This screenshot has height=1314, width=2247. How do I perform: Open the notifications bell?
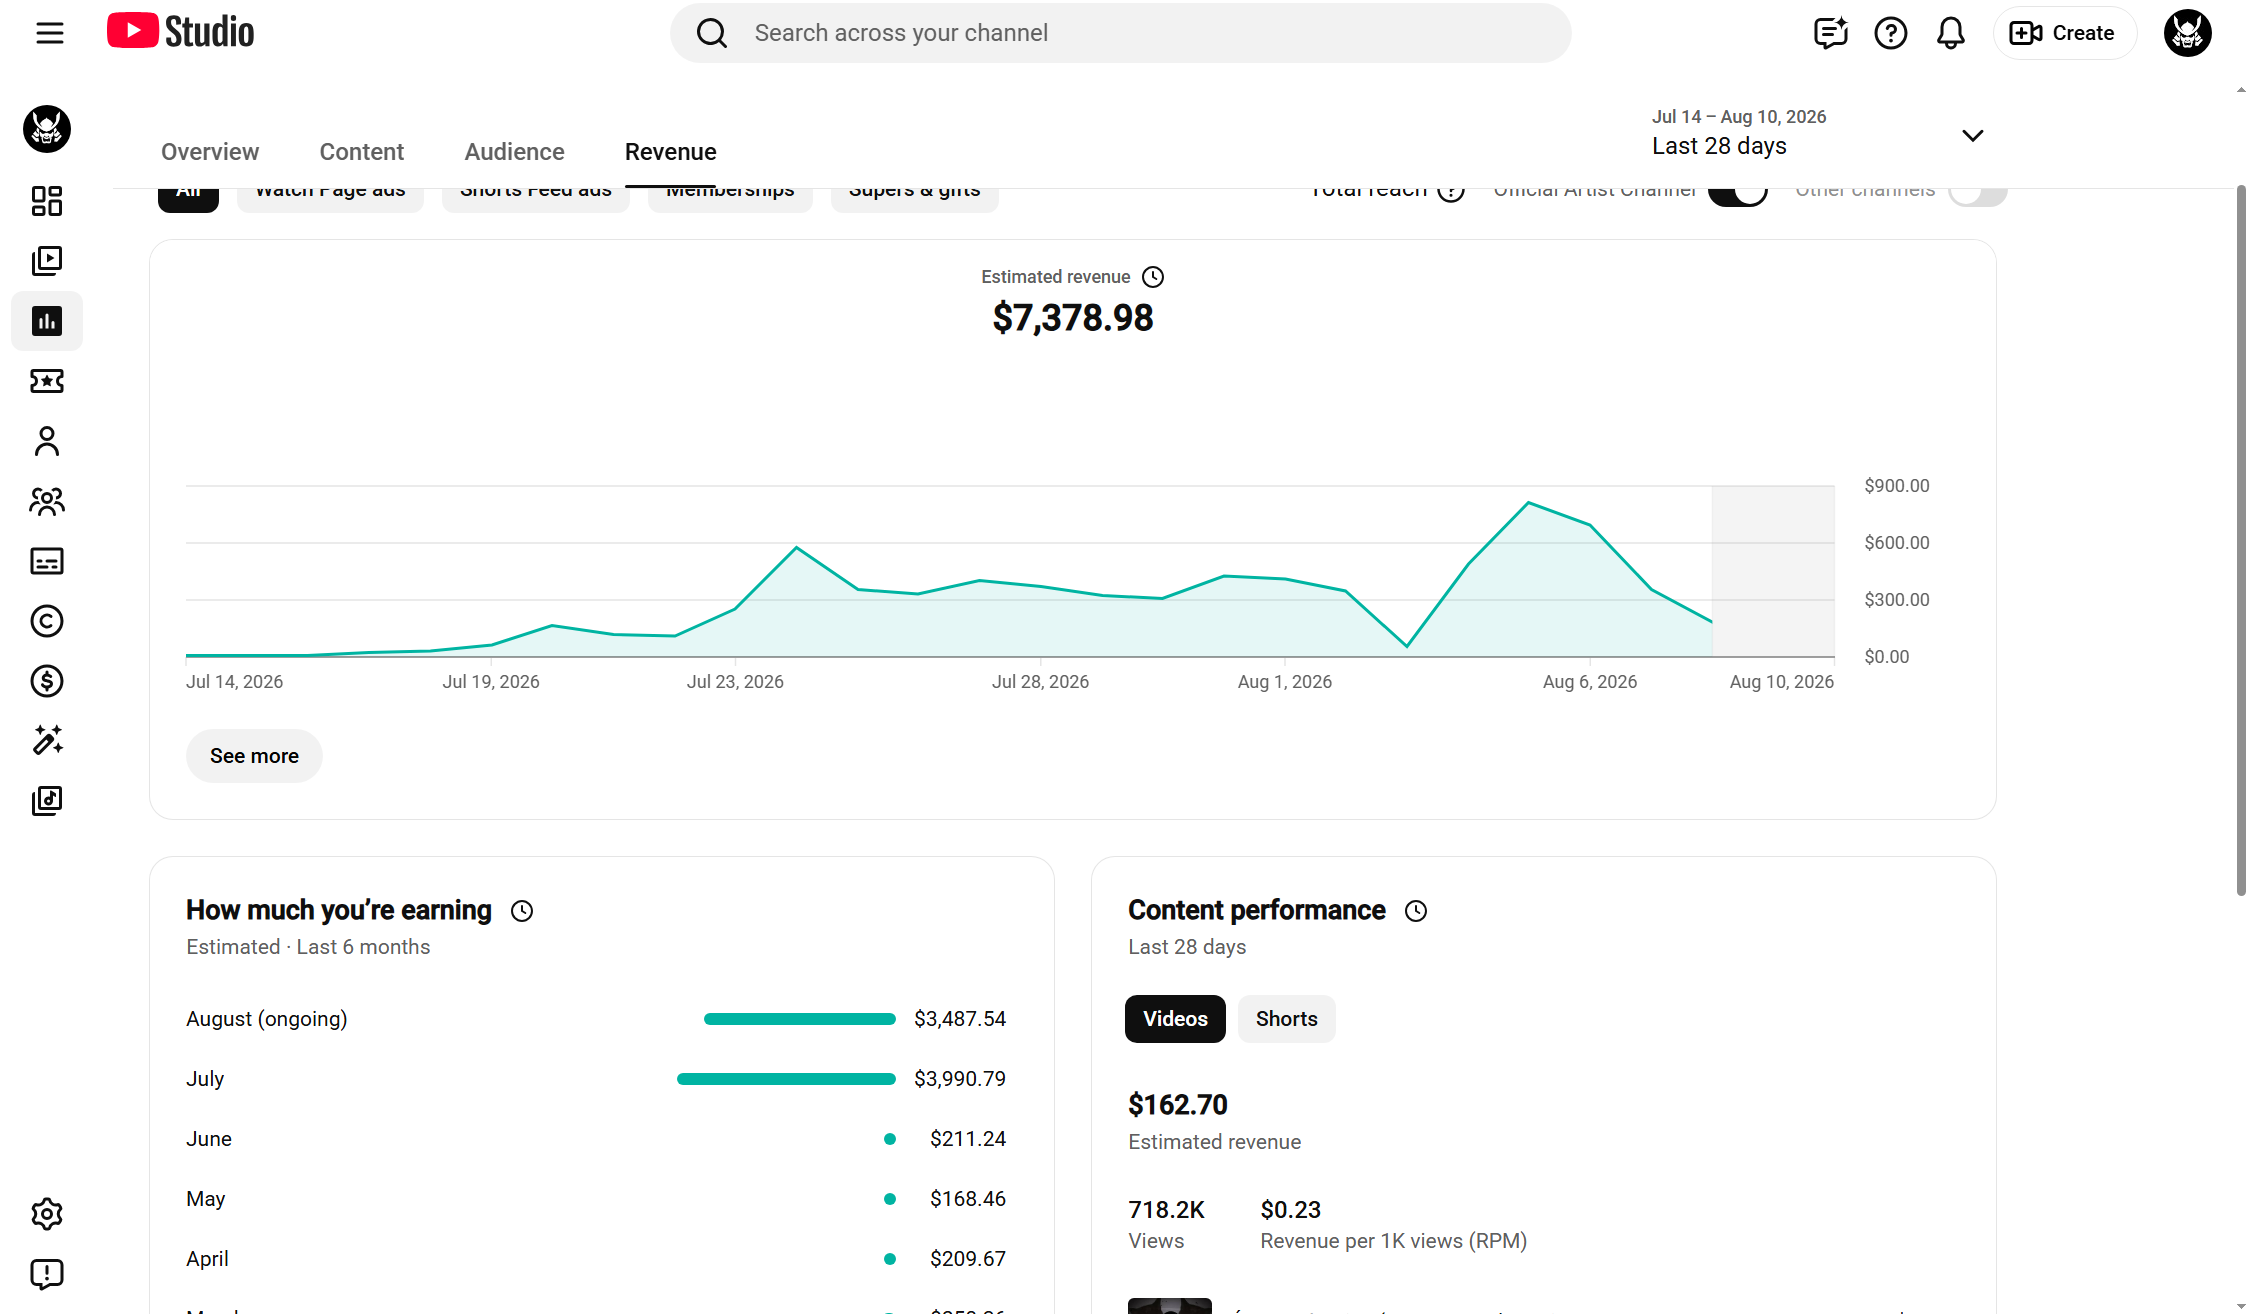click(x=1950, y=33)
